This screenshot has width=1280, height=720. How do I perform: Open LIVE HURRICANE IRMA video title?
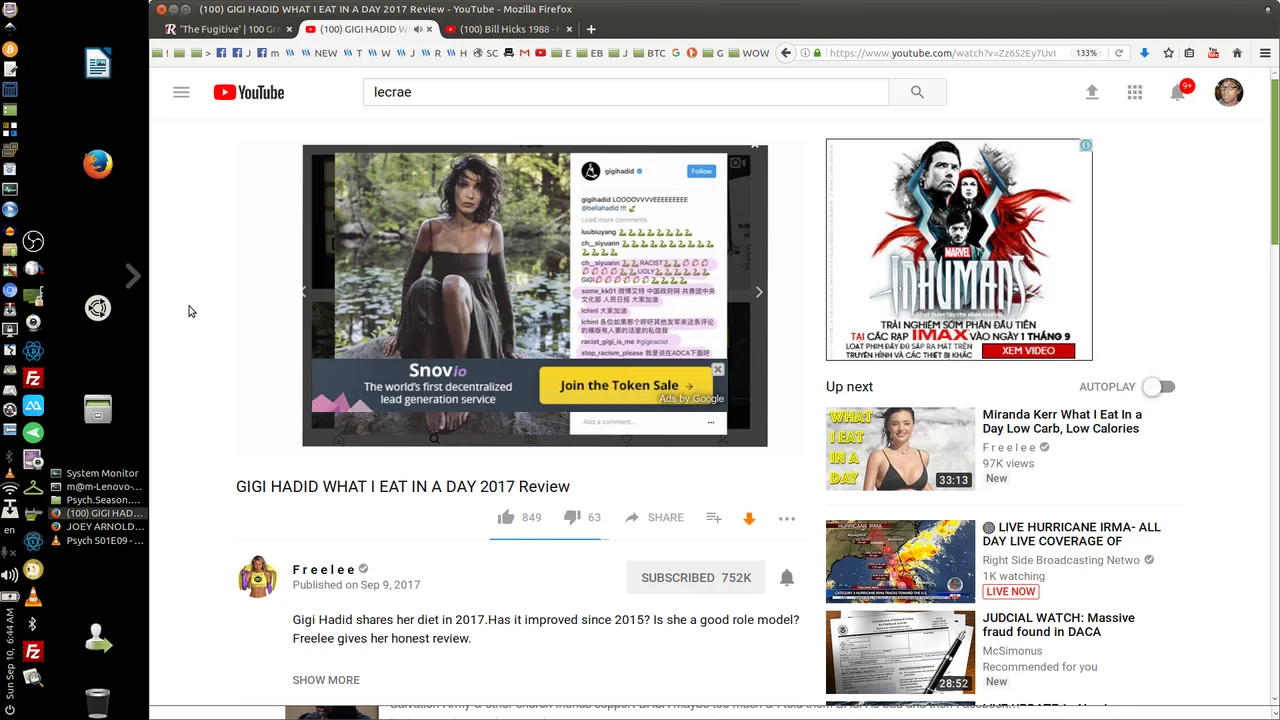1071,534
